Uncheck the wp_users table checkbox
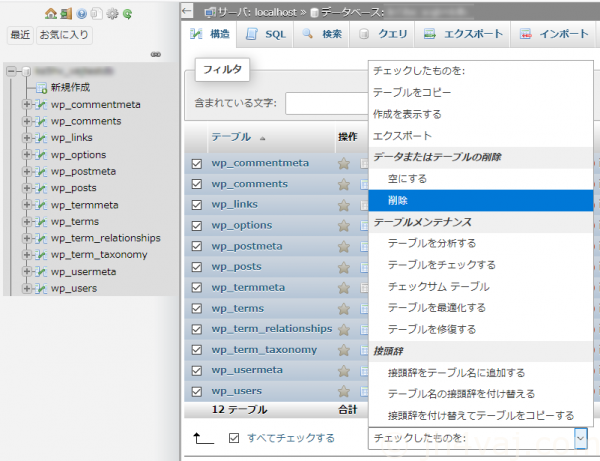 (197, 392)
